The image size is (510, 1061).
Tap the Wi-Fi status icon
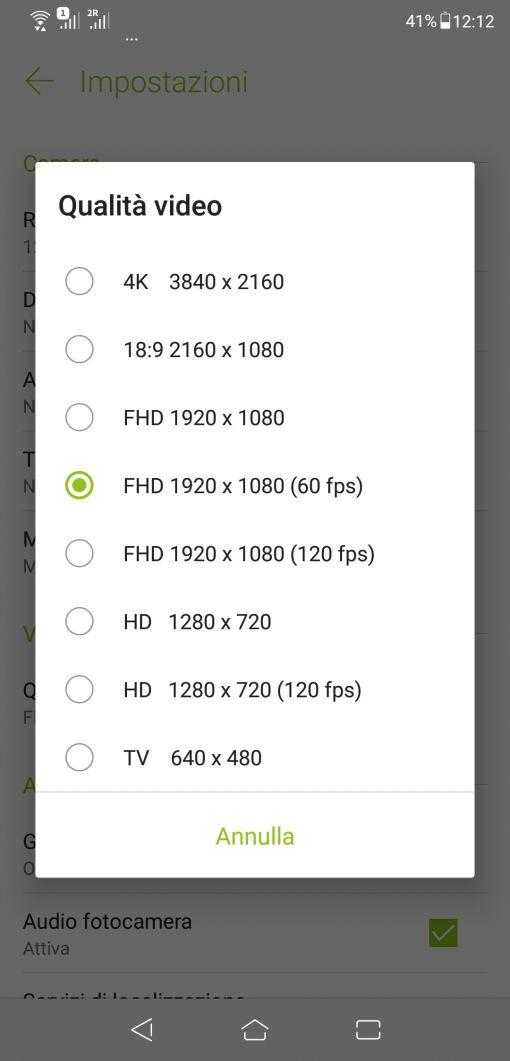click(x=41, y=20)
